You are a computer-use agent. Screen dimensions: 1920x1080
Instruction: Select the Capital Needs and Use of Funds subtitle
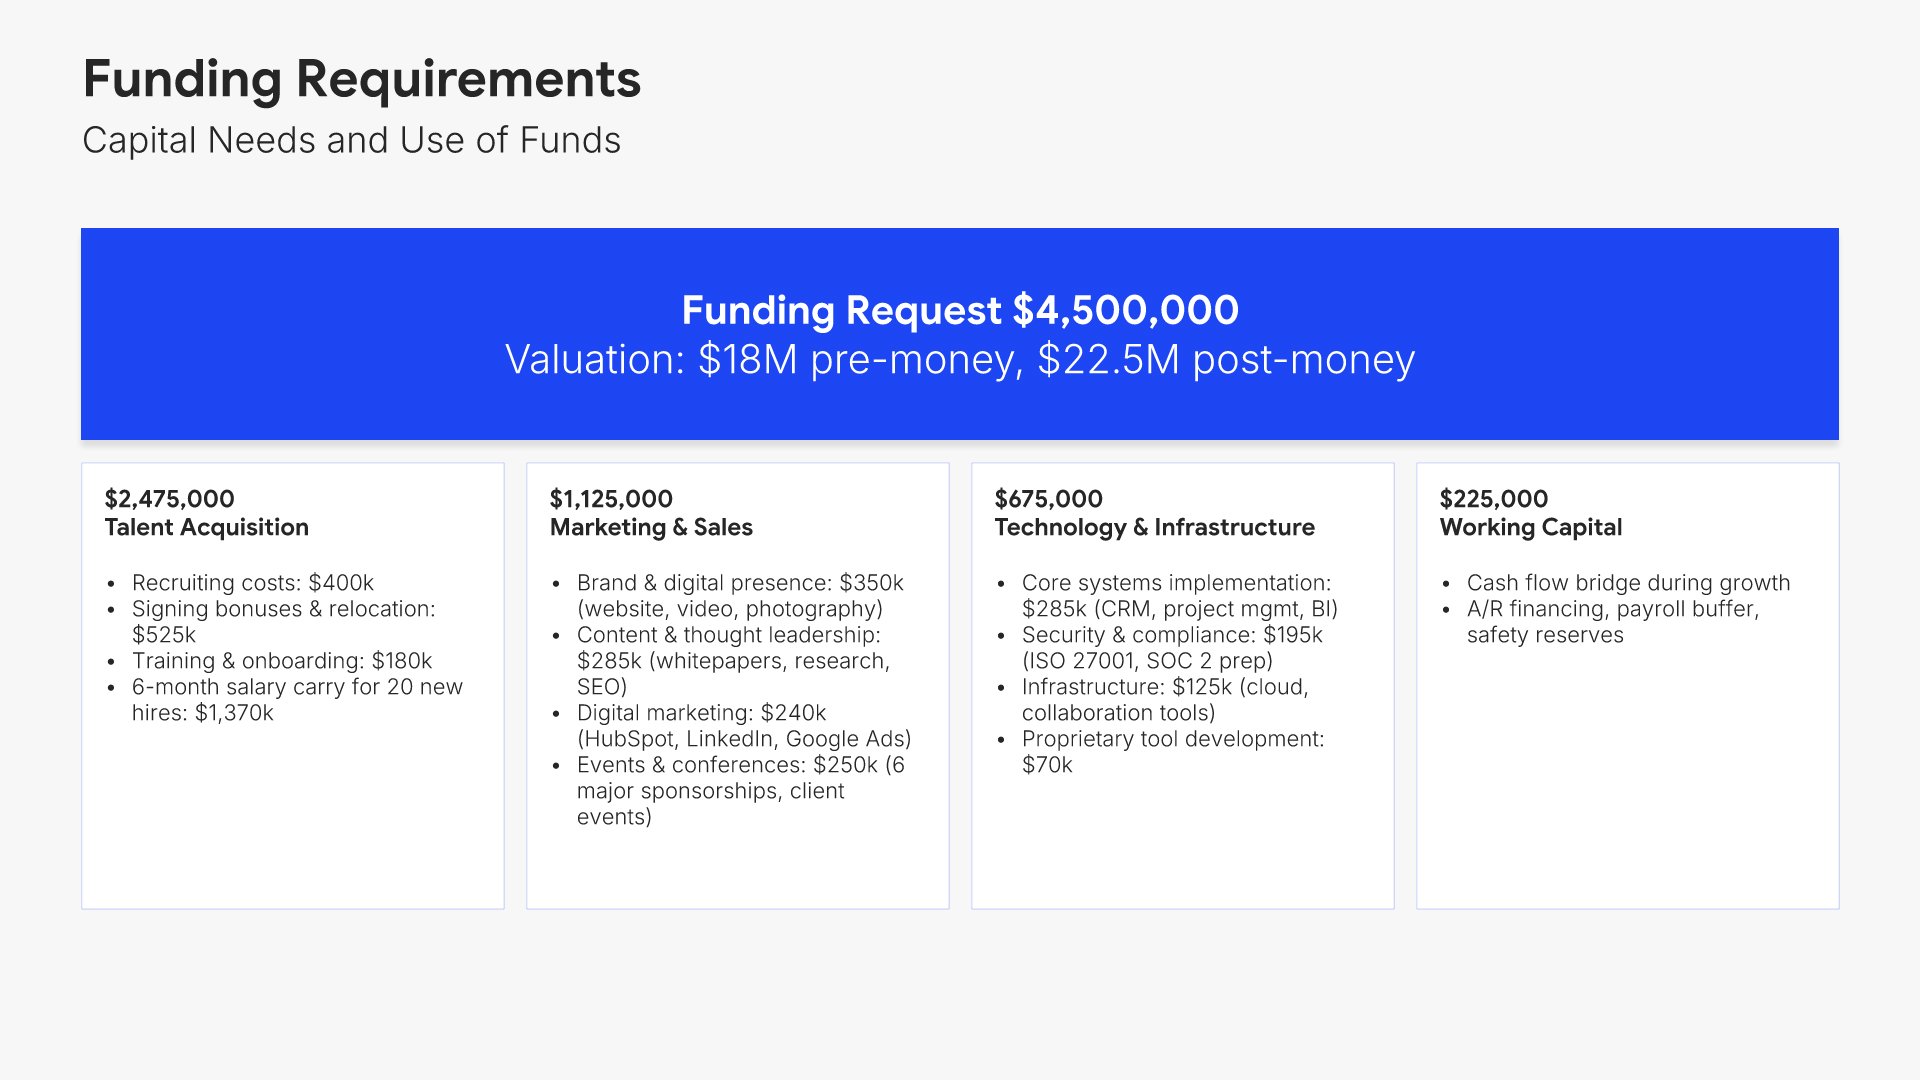point(351,141)
